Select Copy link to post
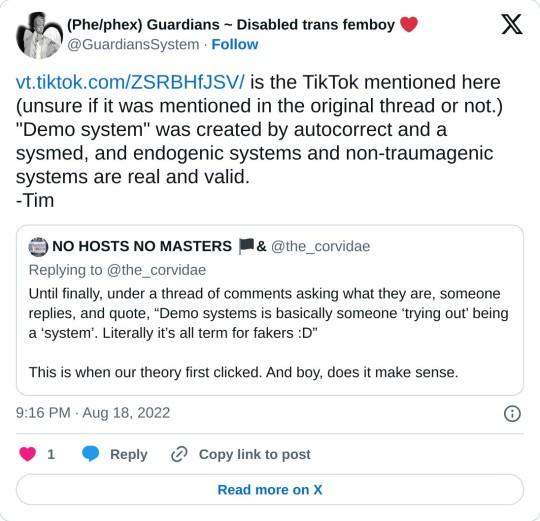This screenshot has width=540, height=521. pos(255,454)
